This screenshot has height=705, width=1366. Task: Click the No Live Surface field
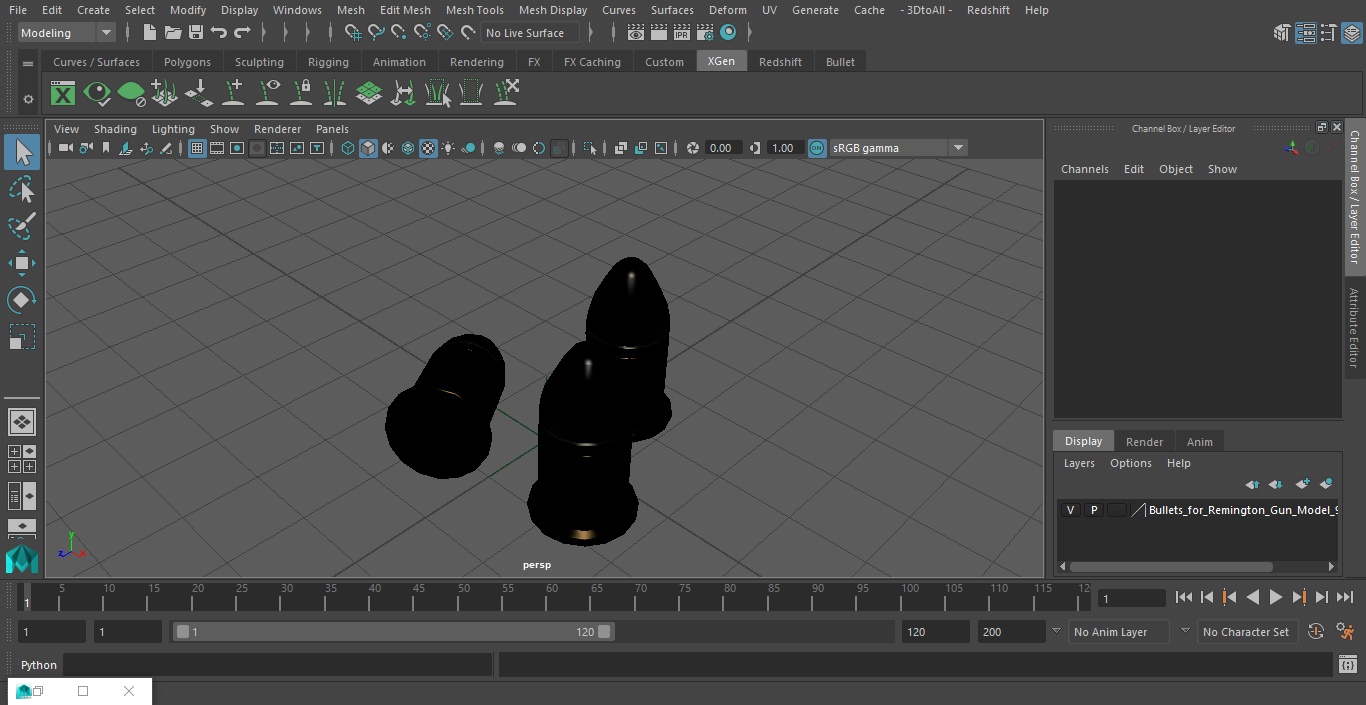click(530, 33)
